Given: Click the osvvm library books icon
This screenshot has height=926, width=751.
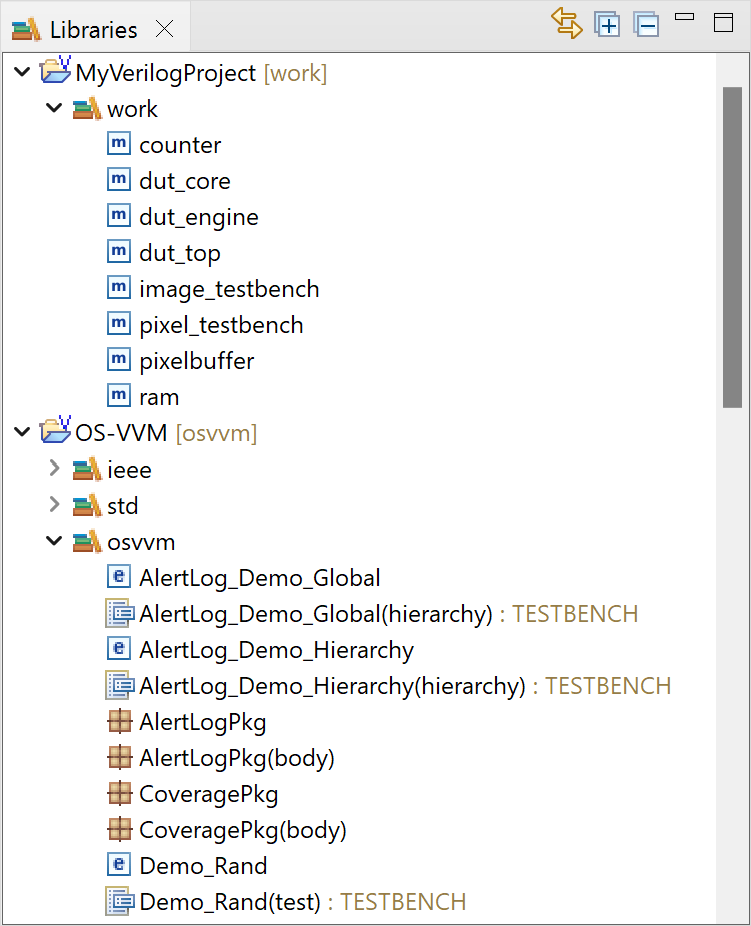Looking at the screenshot, I should click(87, 542).
